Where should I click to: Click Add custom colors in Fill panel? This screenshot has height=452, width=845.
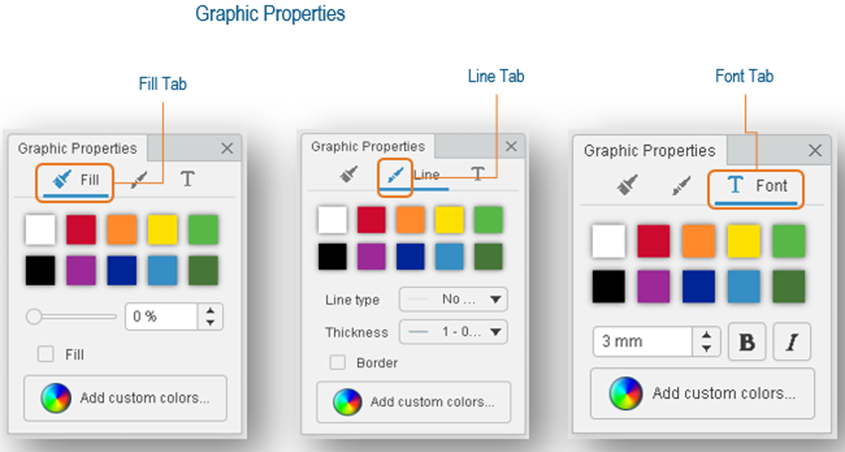click(125, 398)
